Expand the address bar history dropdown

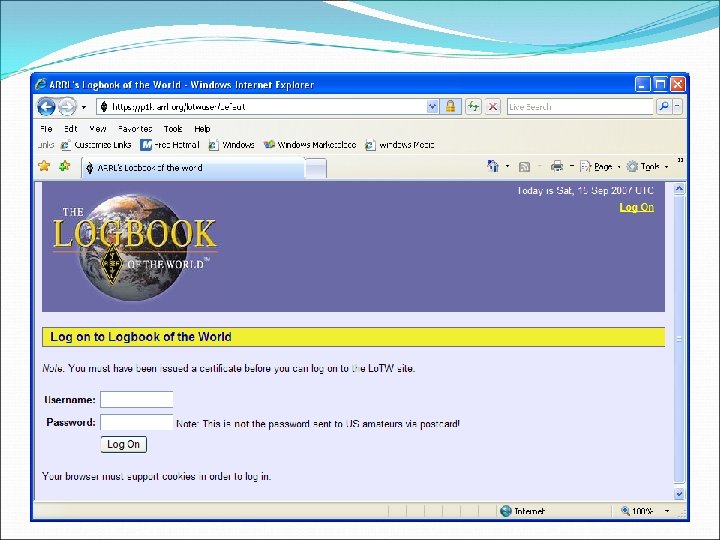click(433, 107)
